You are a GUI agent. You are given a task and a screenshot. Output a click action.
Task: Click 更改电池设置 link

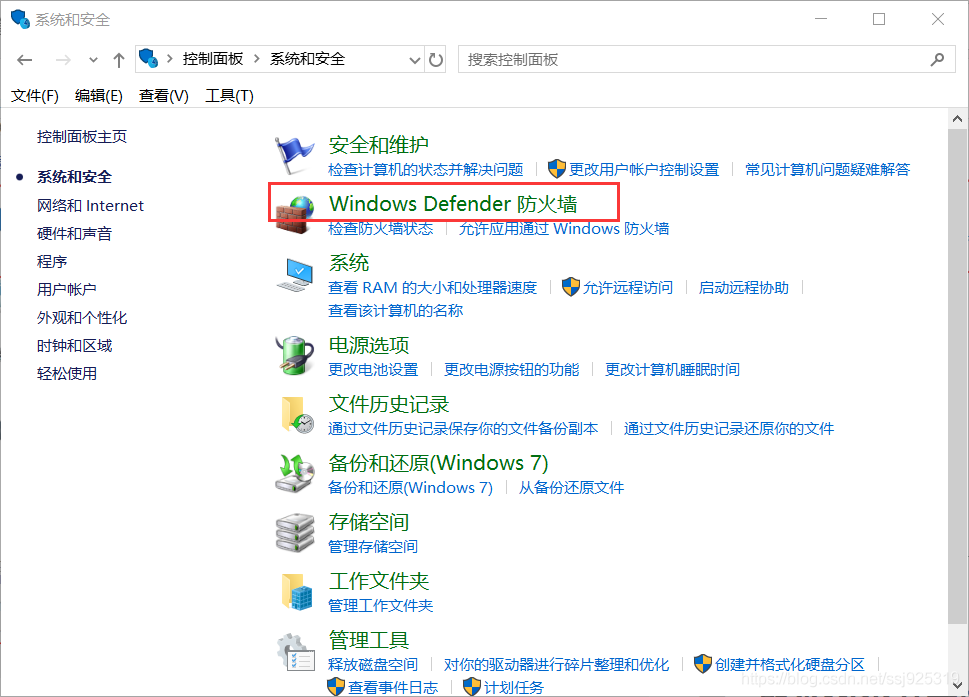pos(373,370)
